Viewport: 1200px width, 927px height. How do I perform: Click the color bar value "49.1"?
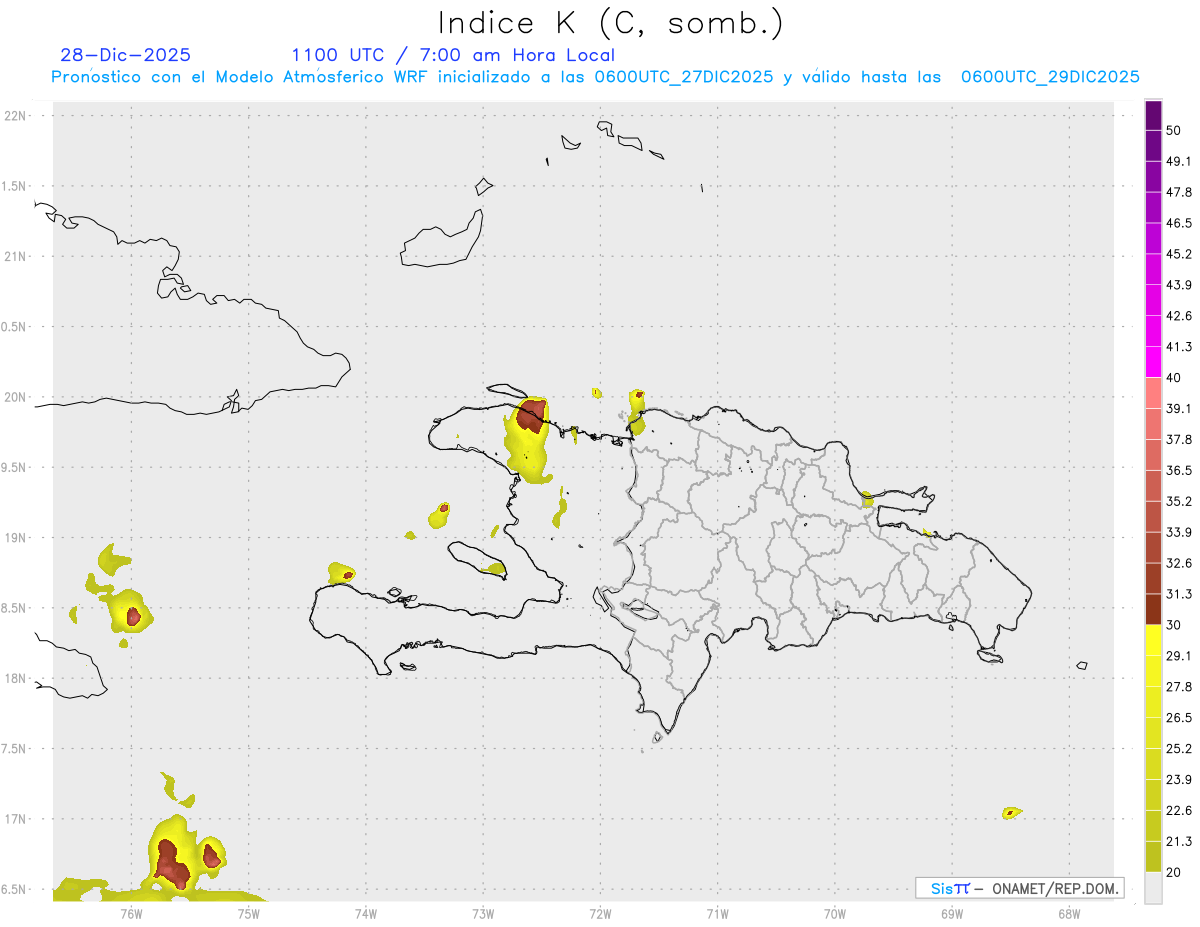pyautogui.click(x=1179, y=161)
